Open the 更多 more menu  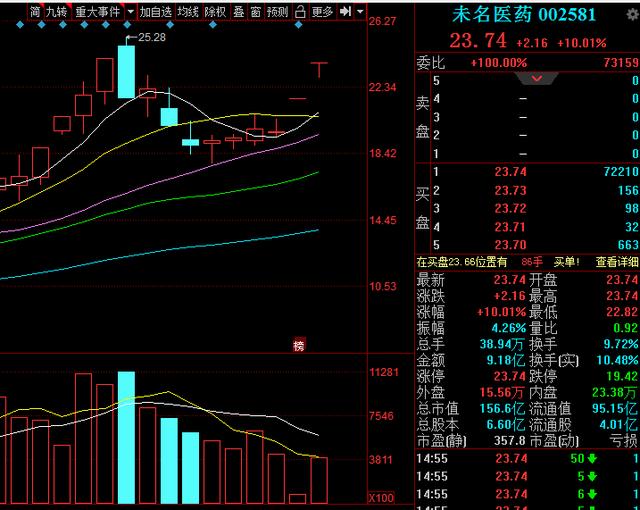(322, 12)
